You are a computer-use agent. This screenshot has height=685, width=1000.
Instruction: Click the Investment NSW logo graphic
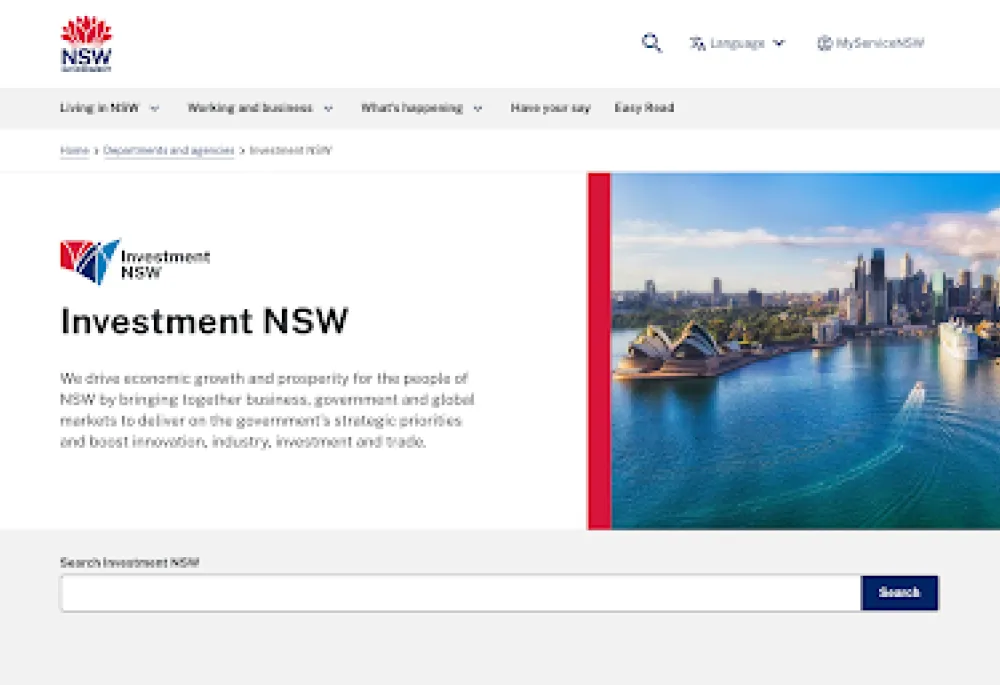tap(135, 261)
